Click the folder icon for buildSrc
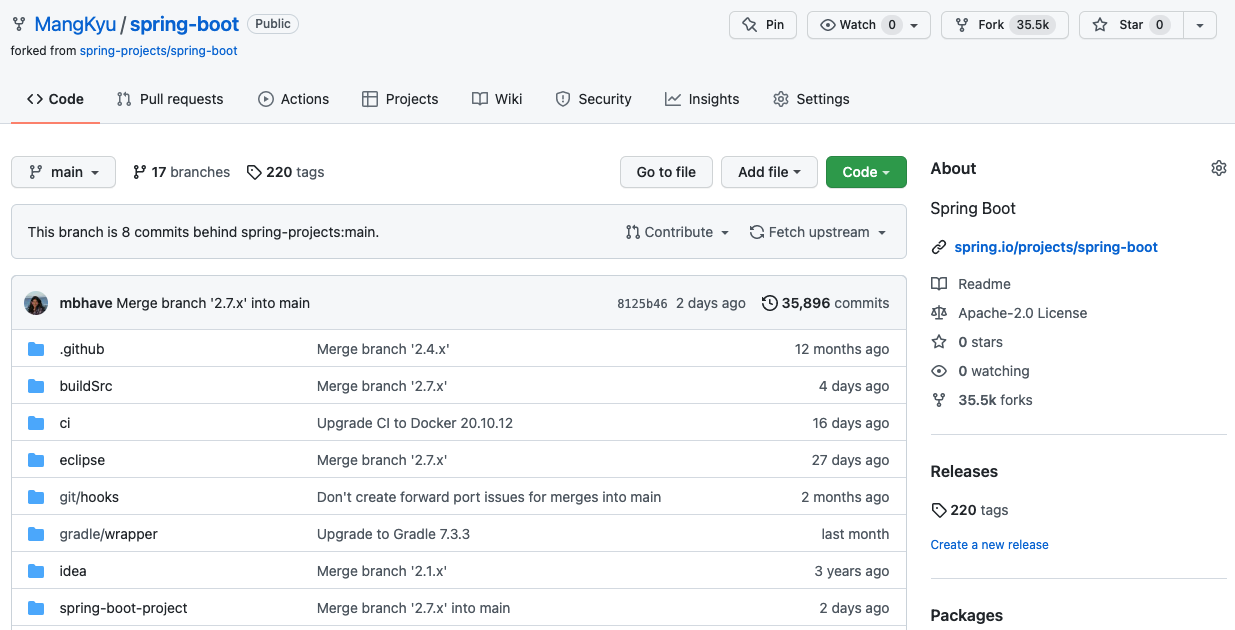The image size is (1235, 630). [36, 386]
